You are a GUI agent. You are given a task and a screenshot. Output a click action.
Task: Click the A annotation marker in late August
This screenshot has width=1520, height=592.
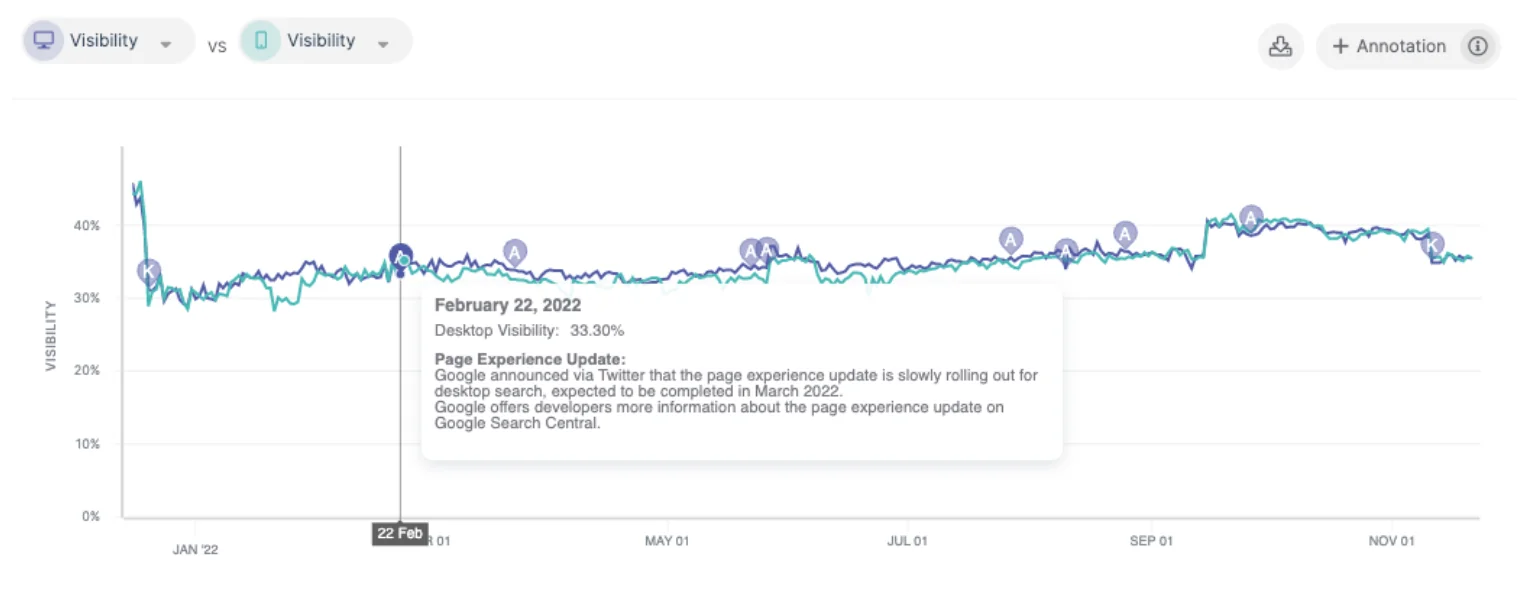click(1125, 234)
